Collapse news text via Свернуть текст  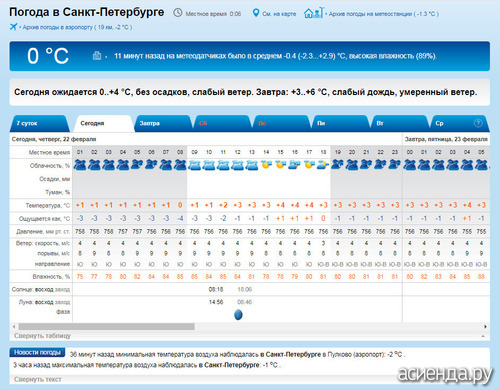pos(38,379)
